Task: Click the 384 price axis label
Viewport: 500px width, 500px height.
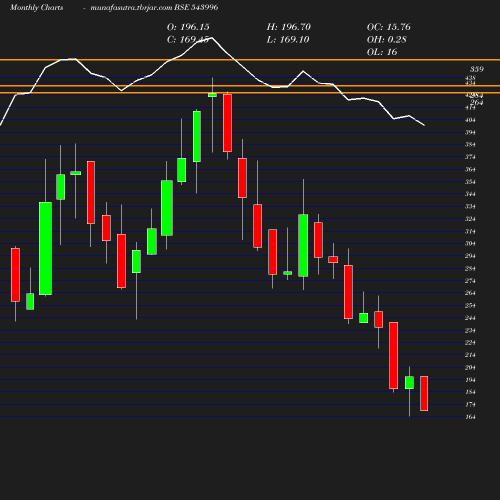Action: pos(470,145)
